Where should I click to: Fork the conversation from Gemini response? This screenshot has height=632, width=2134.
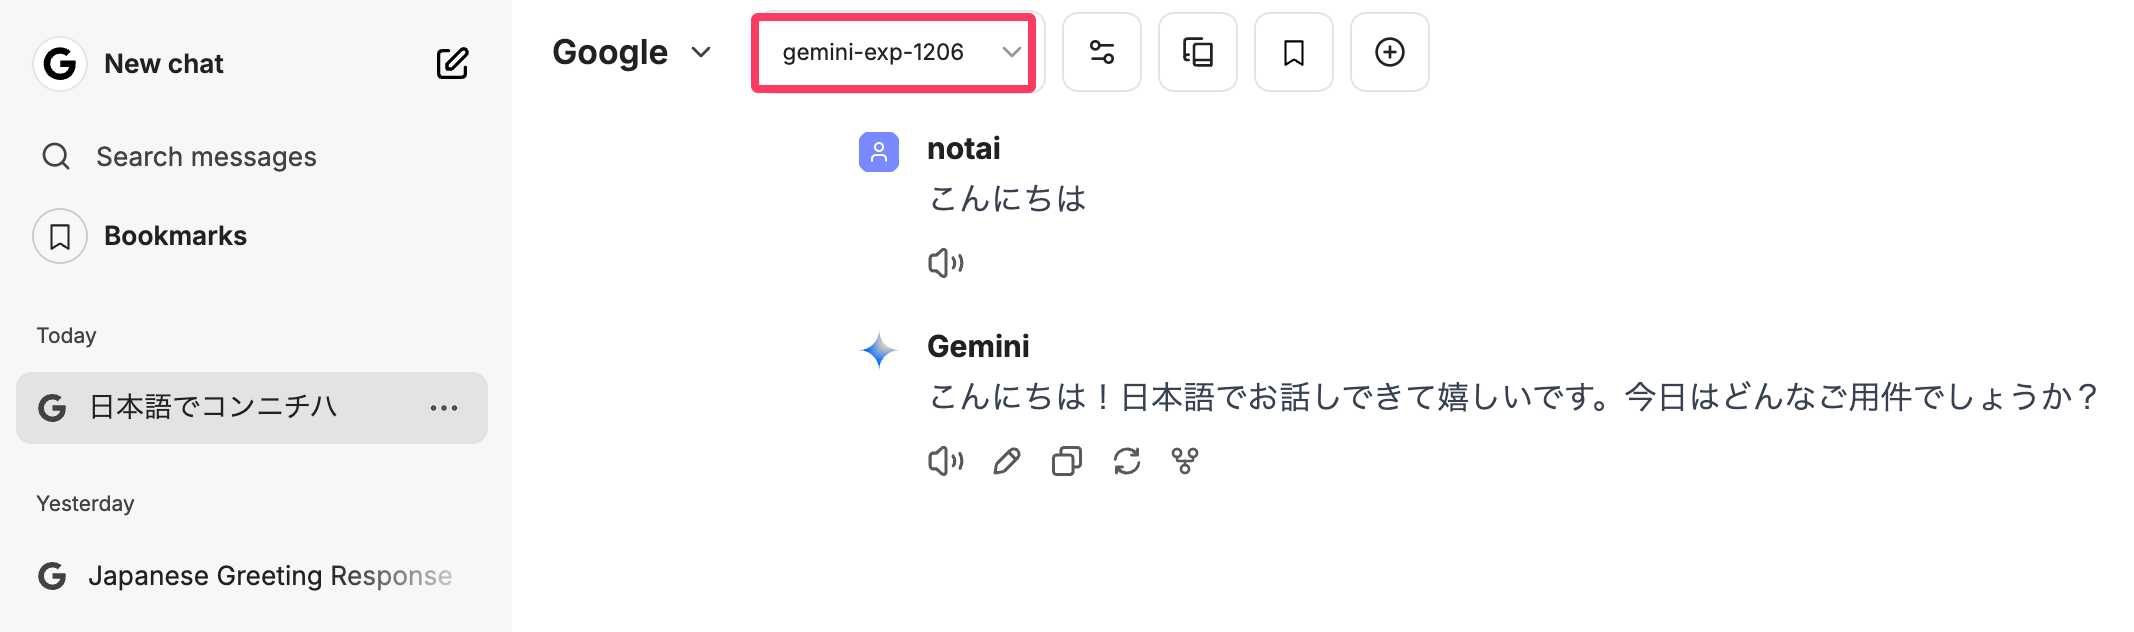point(1185,461)
